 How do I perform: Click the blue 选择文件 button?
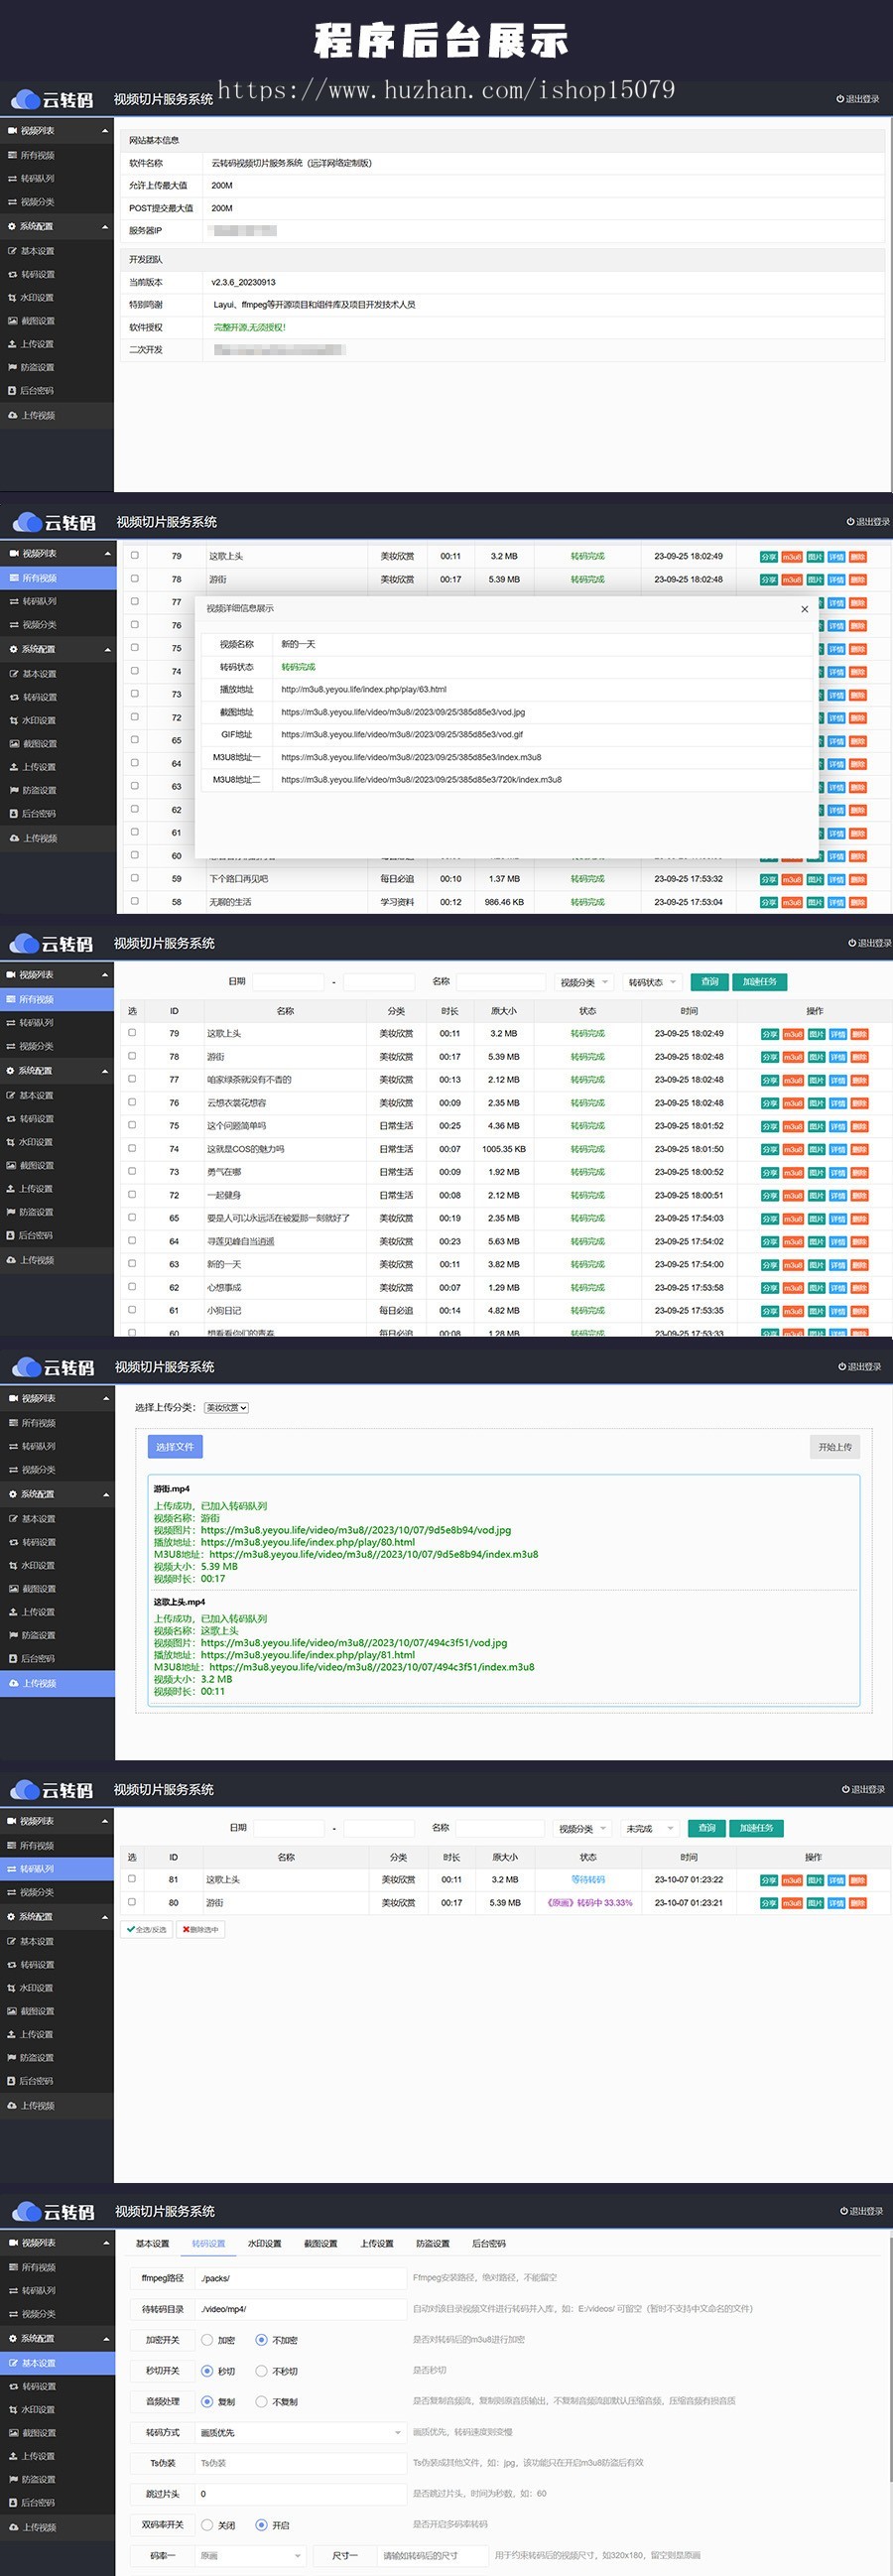click(175, 1447)
